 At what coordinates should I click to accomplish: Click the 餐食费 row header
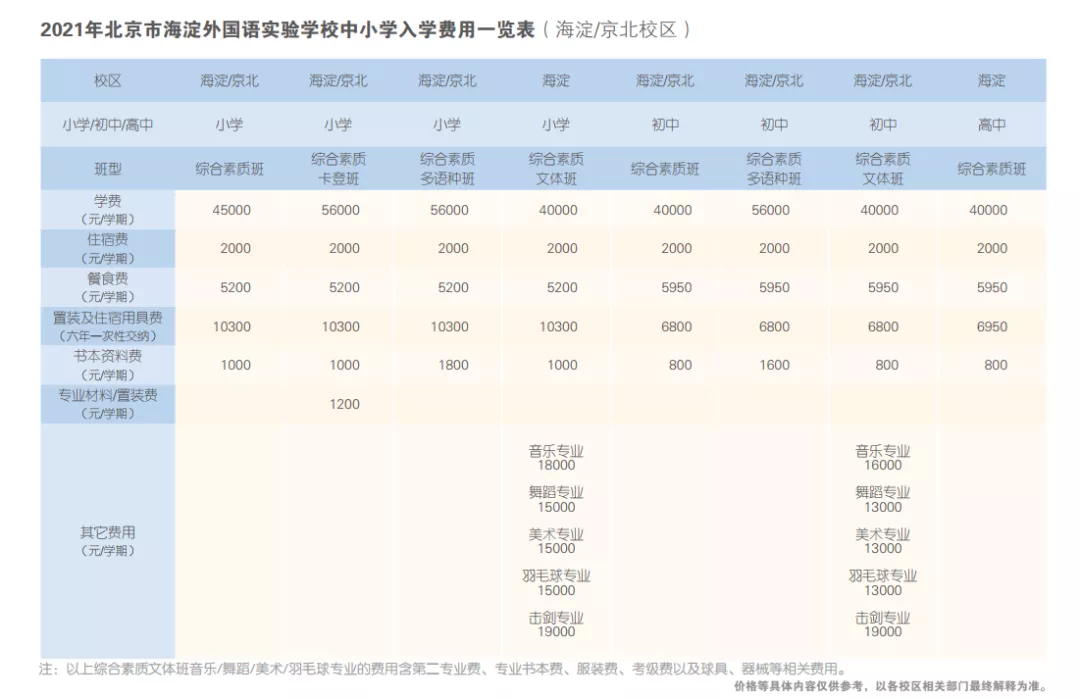click(x=107, y=287)
